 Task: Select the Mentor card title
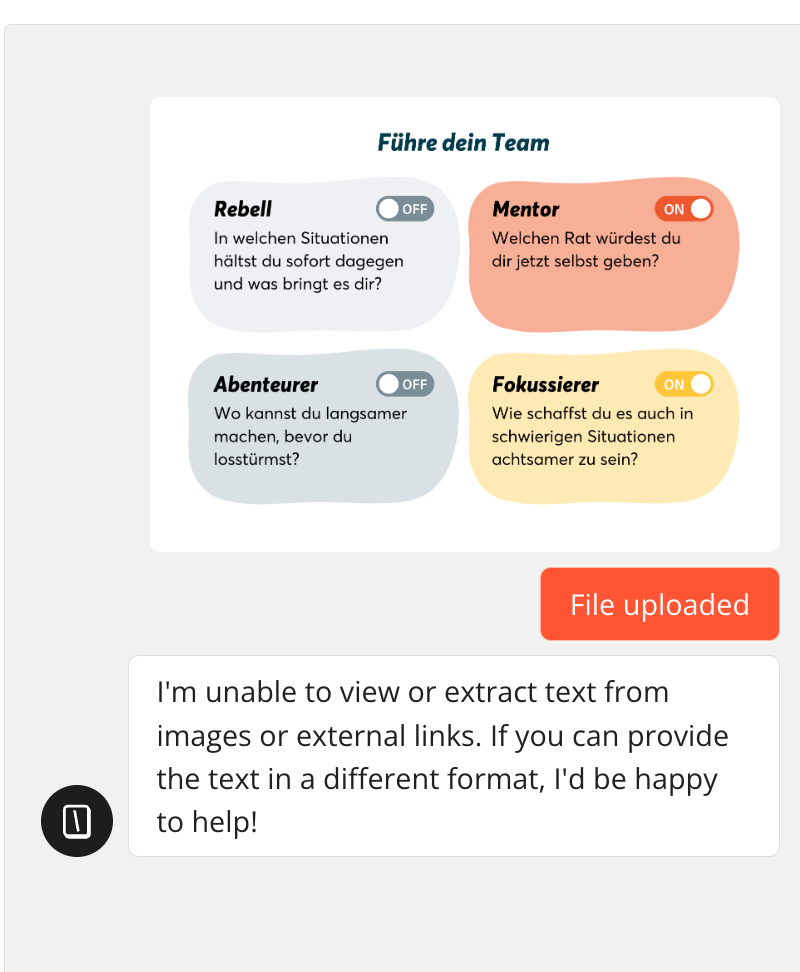pyautogui.click(x=526, y=210)
